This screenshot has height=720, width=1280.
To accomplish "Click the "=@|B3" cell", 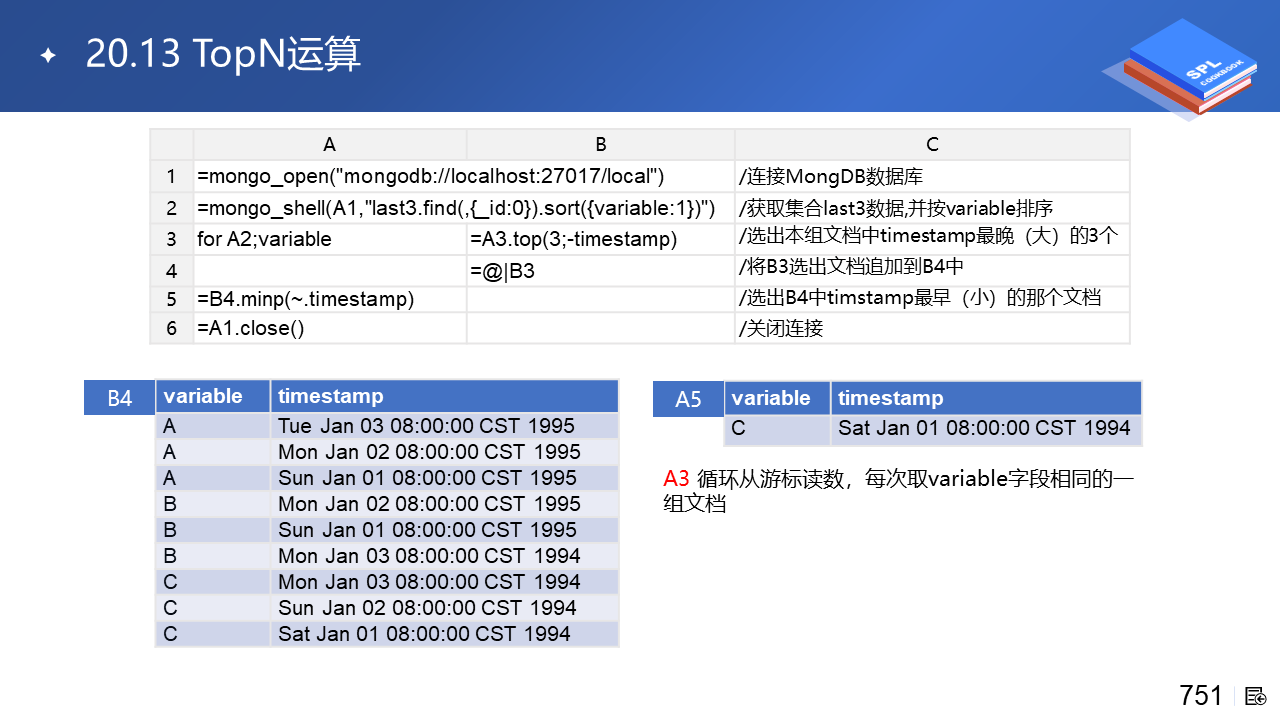I will pyautogui.click(x=601, y=271).
